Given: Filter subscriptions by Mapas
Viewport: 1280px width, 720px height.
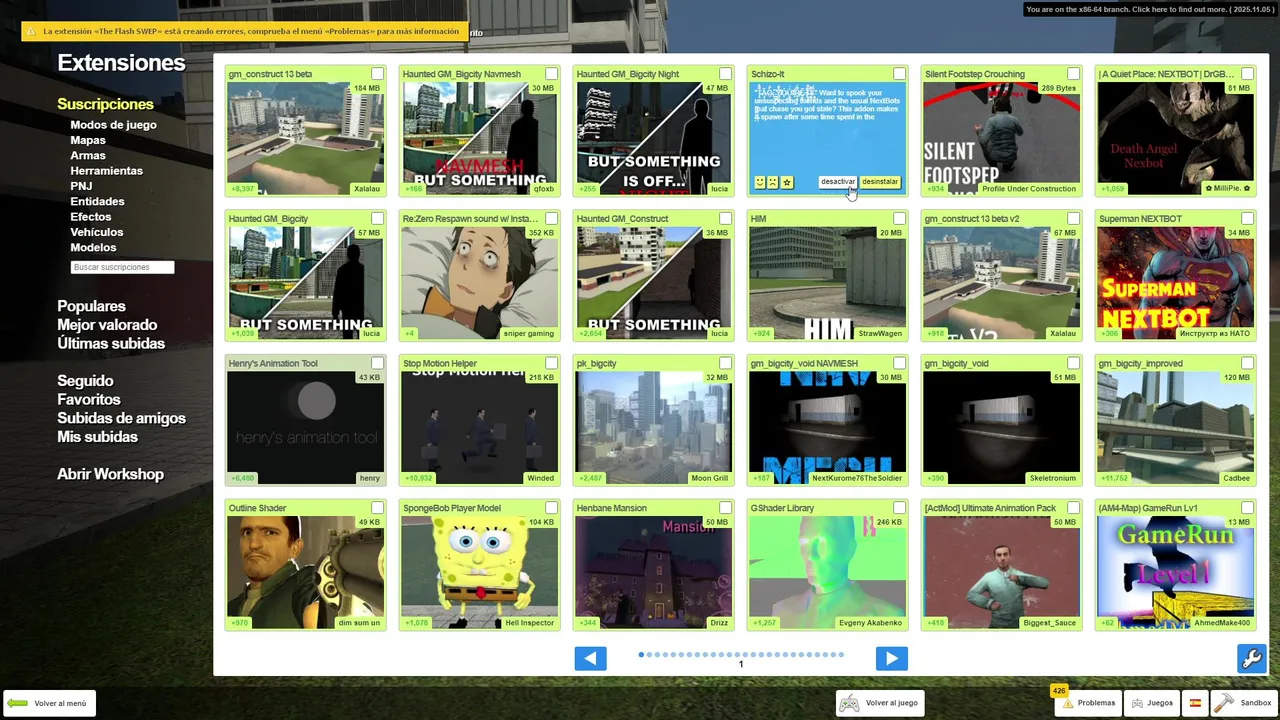Looking at the screenshot, I should [x=88, y=140].
